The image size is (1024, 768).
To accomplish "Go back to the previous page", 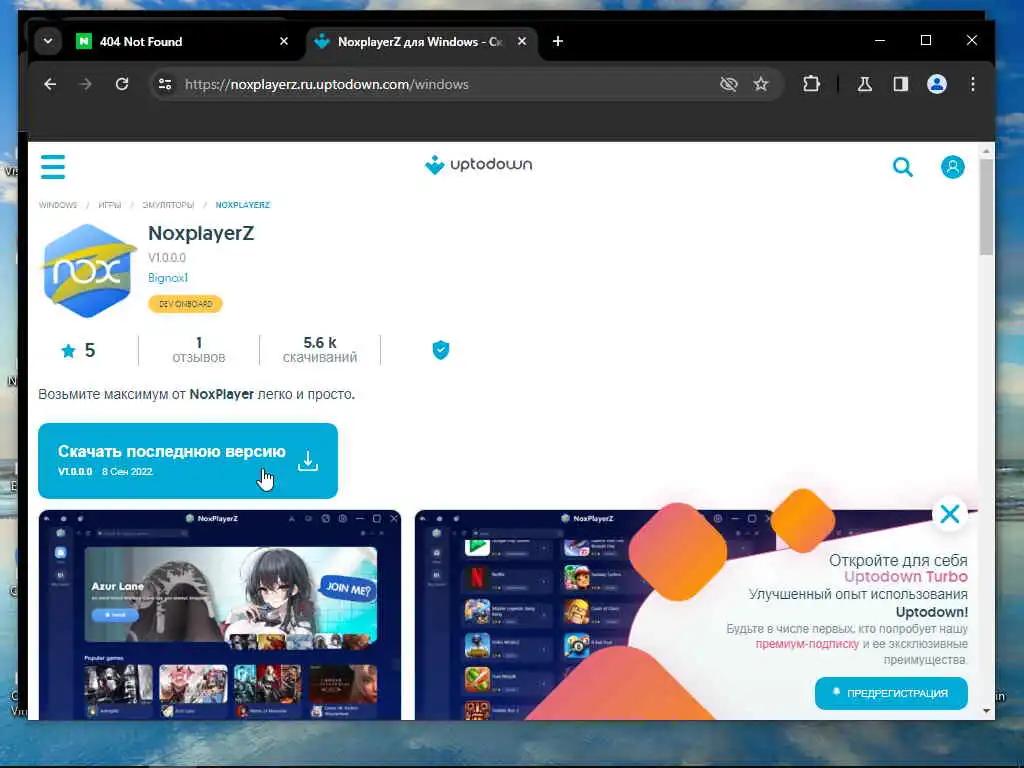I will click(x=50, y=84).
